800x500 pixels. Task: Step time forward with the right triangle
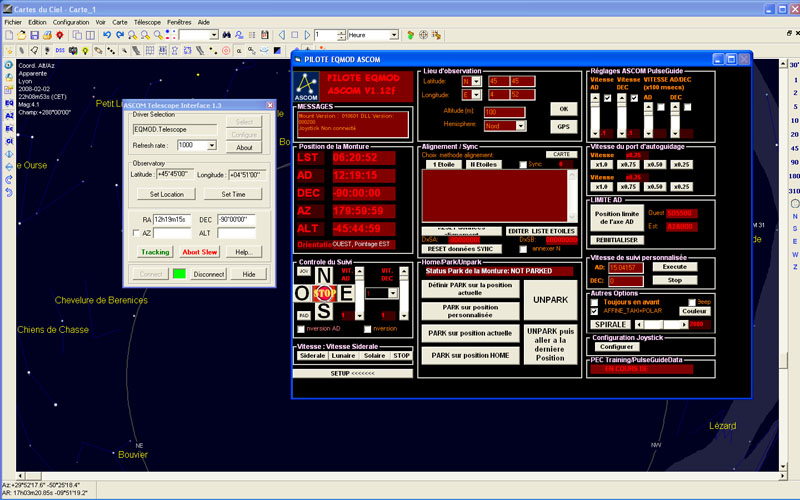coord(307,35)
